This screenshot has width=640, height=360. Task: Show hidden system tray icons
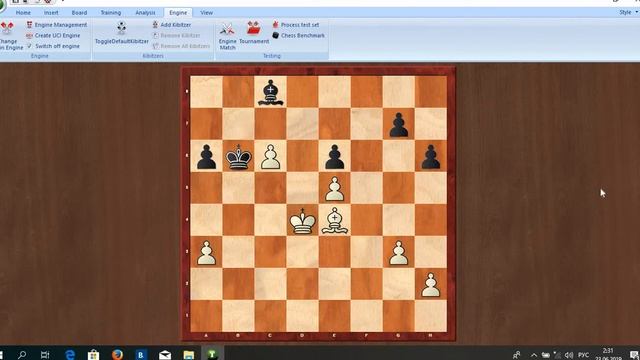pyautogui.click(x=533, y=355)
